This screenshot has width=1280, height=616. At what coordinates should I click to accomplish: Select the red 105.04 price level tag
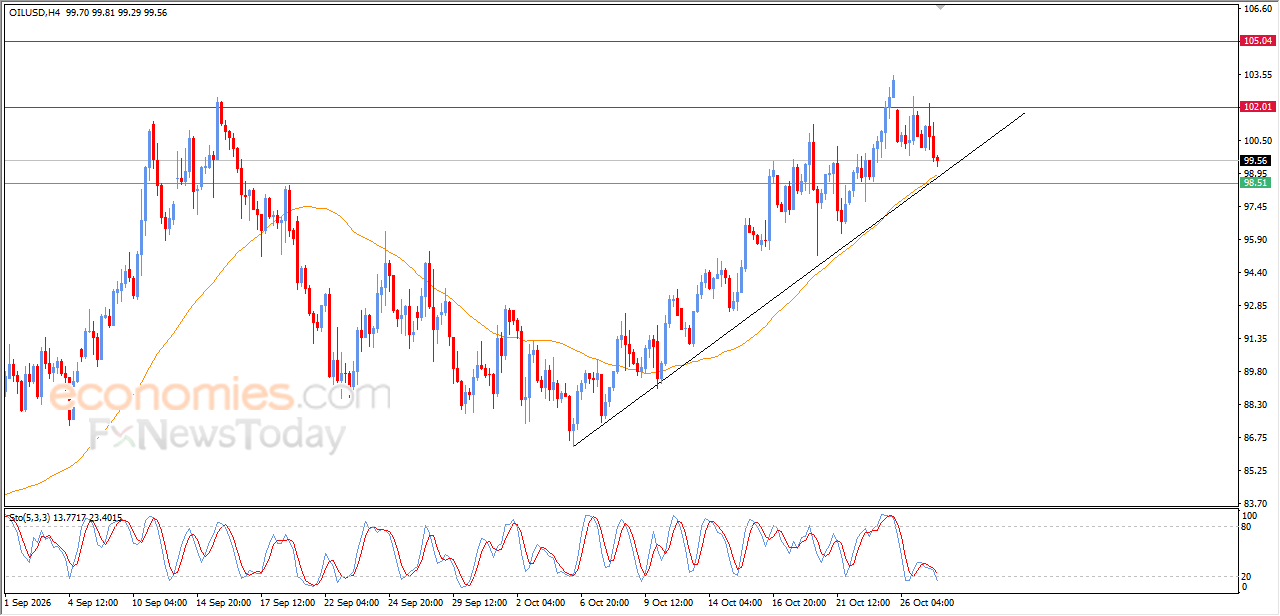click(1257, 41)
